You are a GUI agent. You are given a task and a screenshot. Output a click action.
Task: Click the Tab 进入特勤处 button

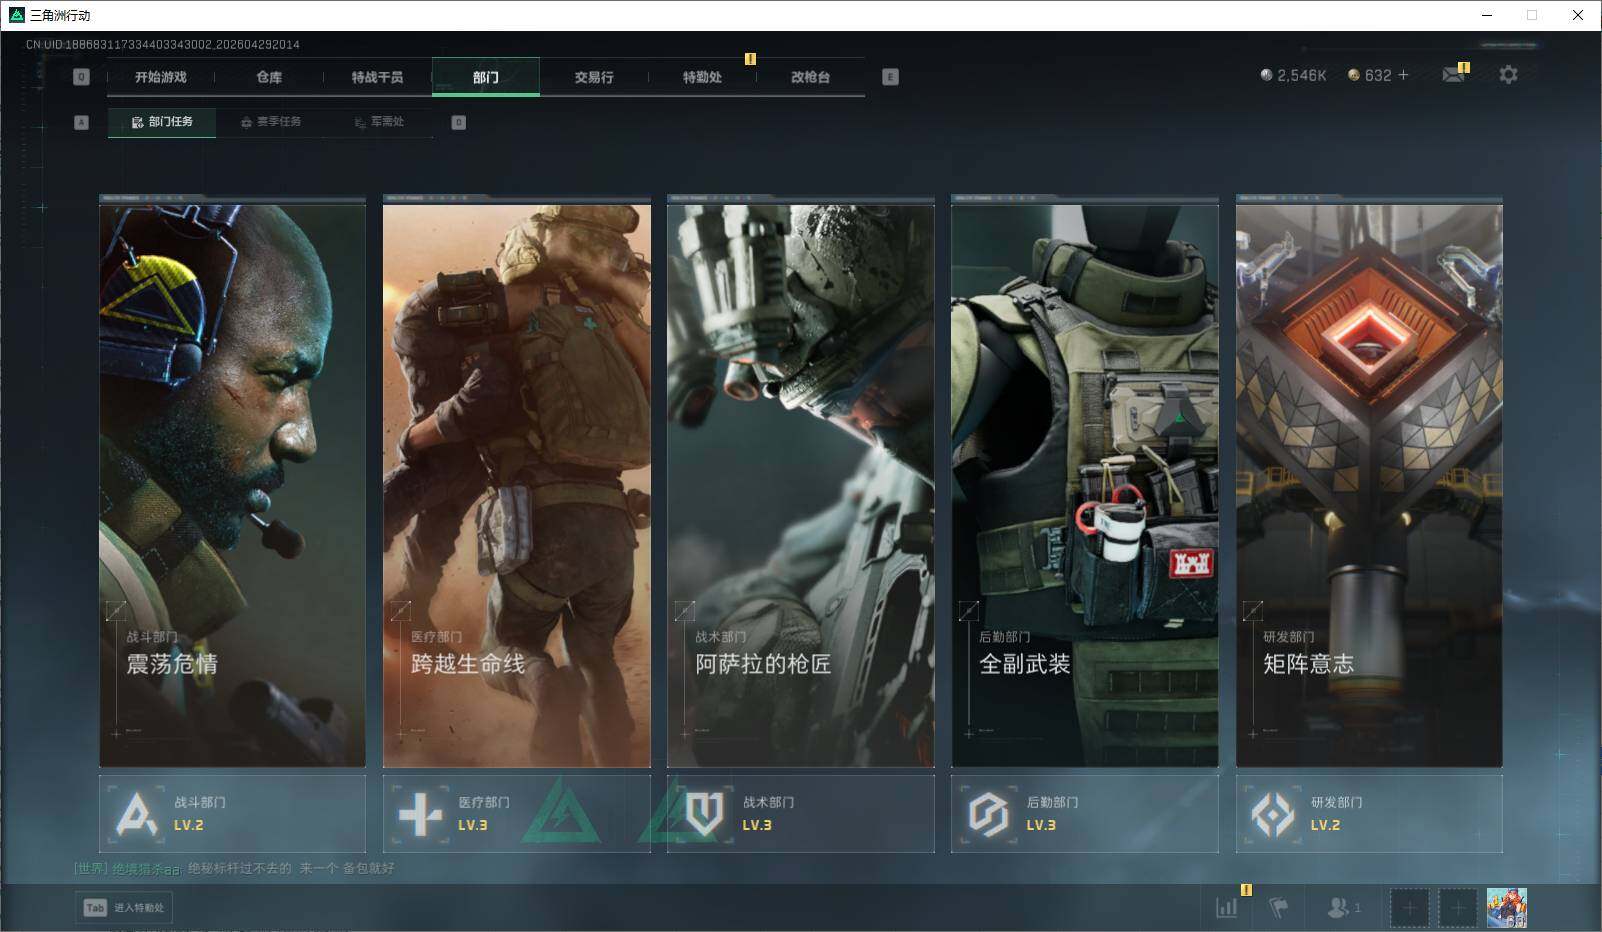[x=124, y=907]
